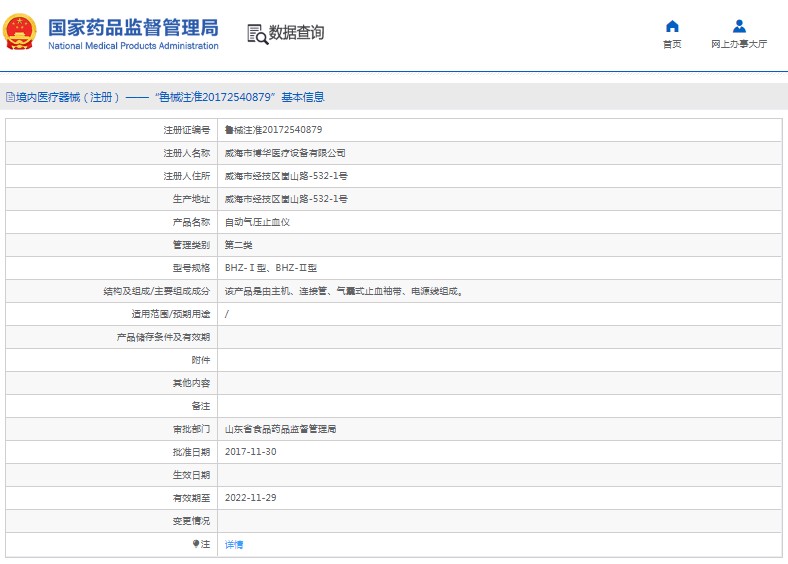Open 网上办事大厅 user icon

(739, 26)
